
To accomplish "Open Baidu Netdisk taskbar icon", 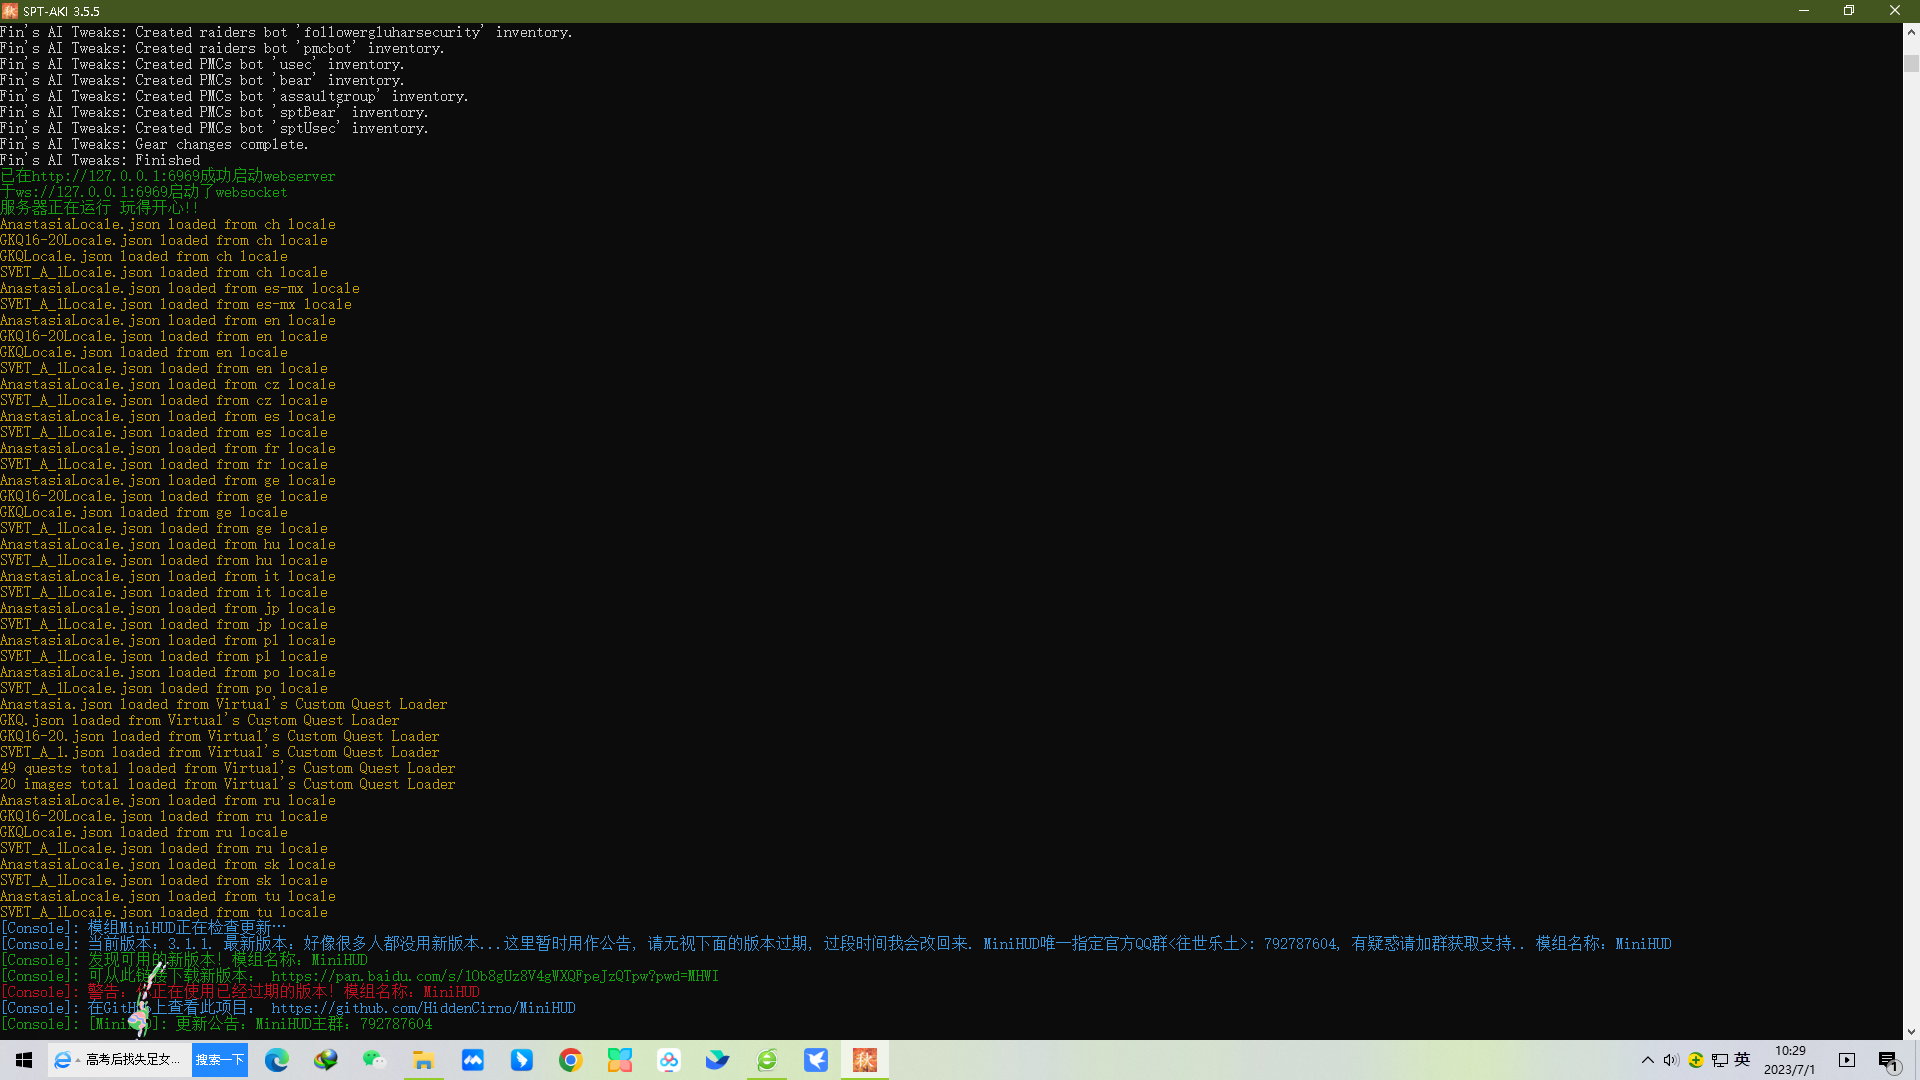I will (x=668, y=1060).
